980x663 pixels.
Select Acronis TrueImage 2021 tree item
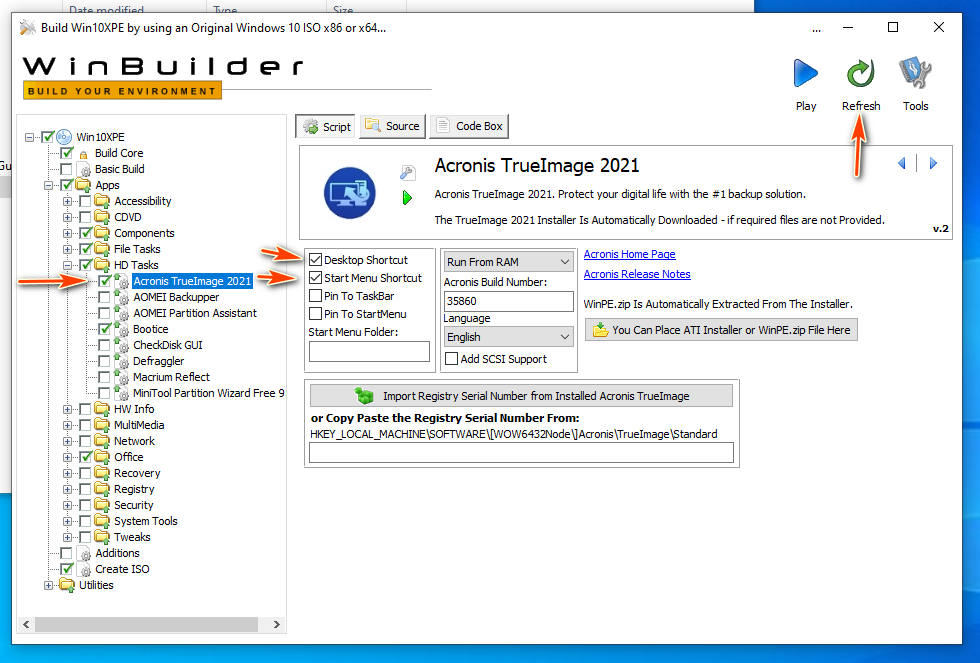[x=192, y=281]
